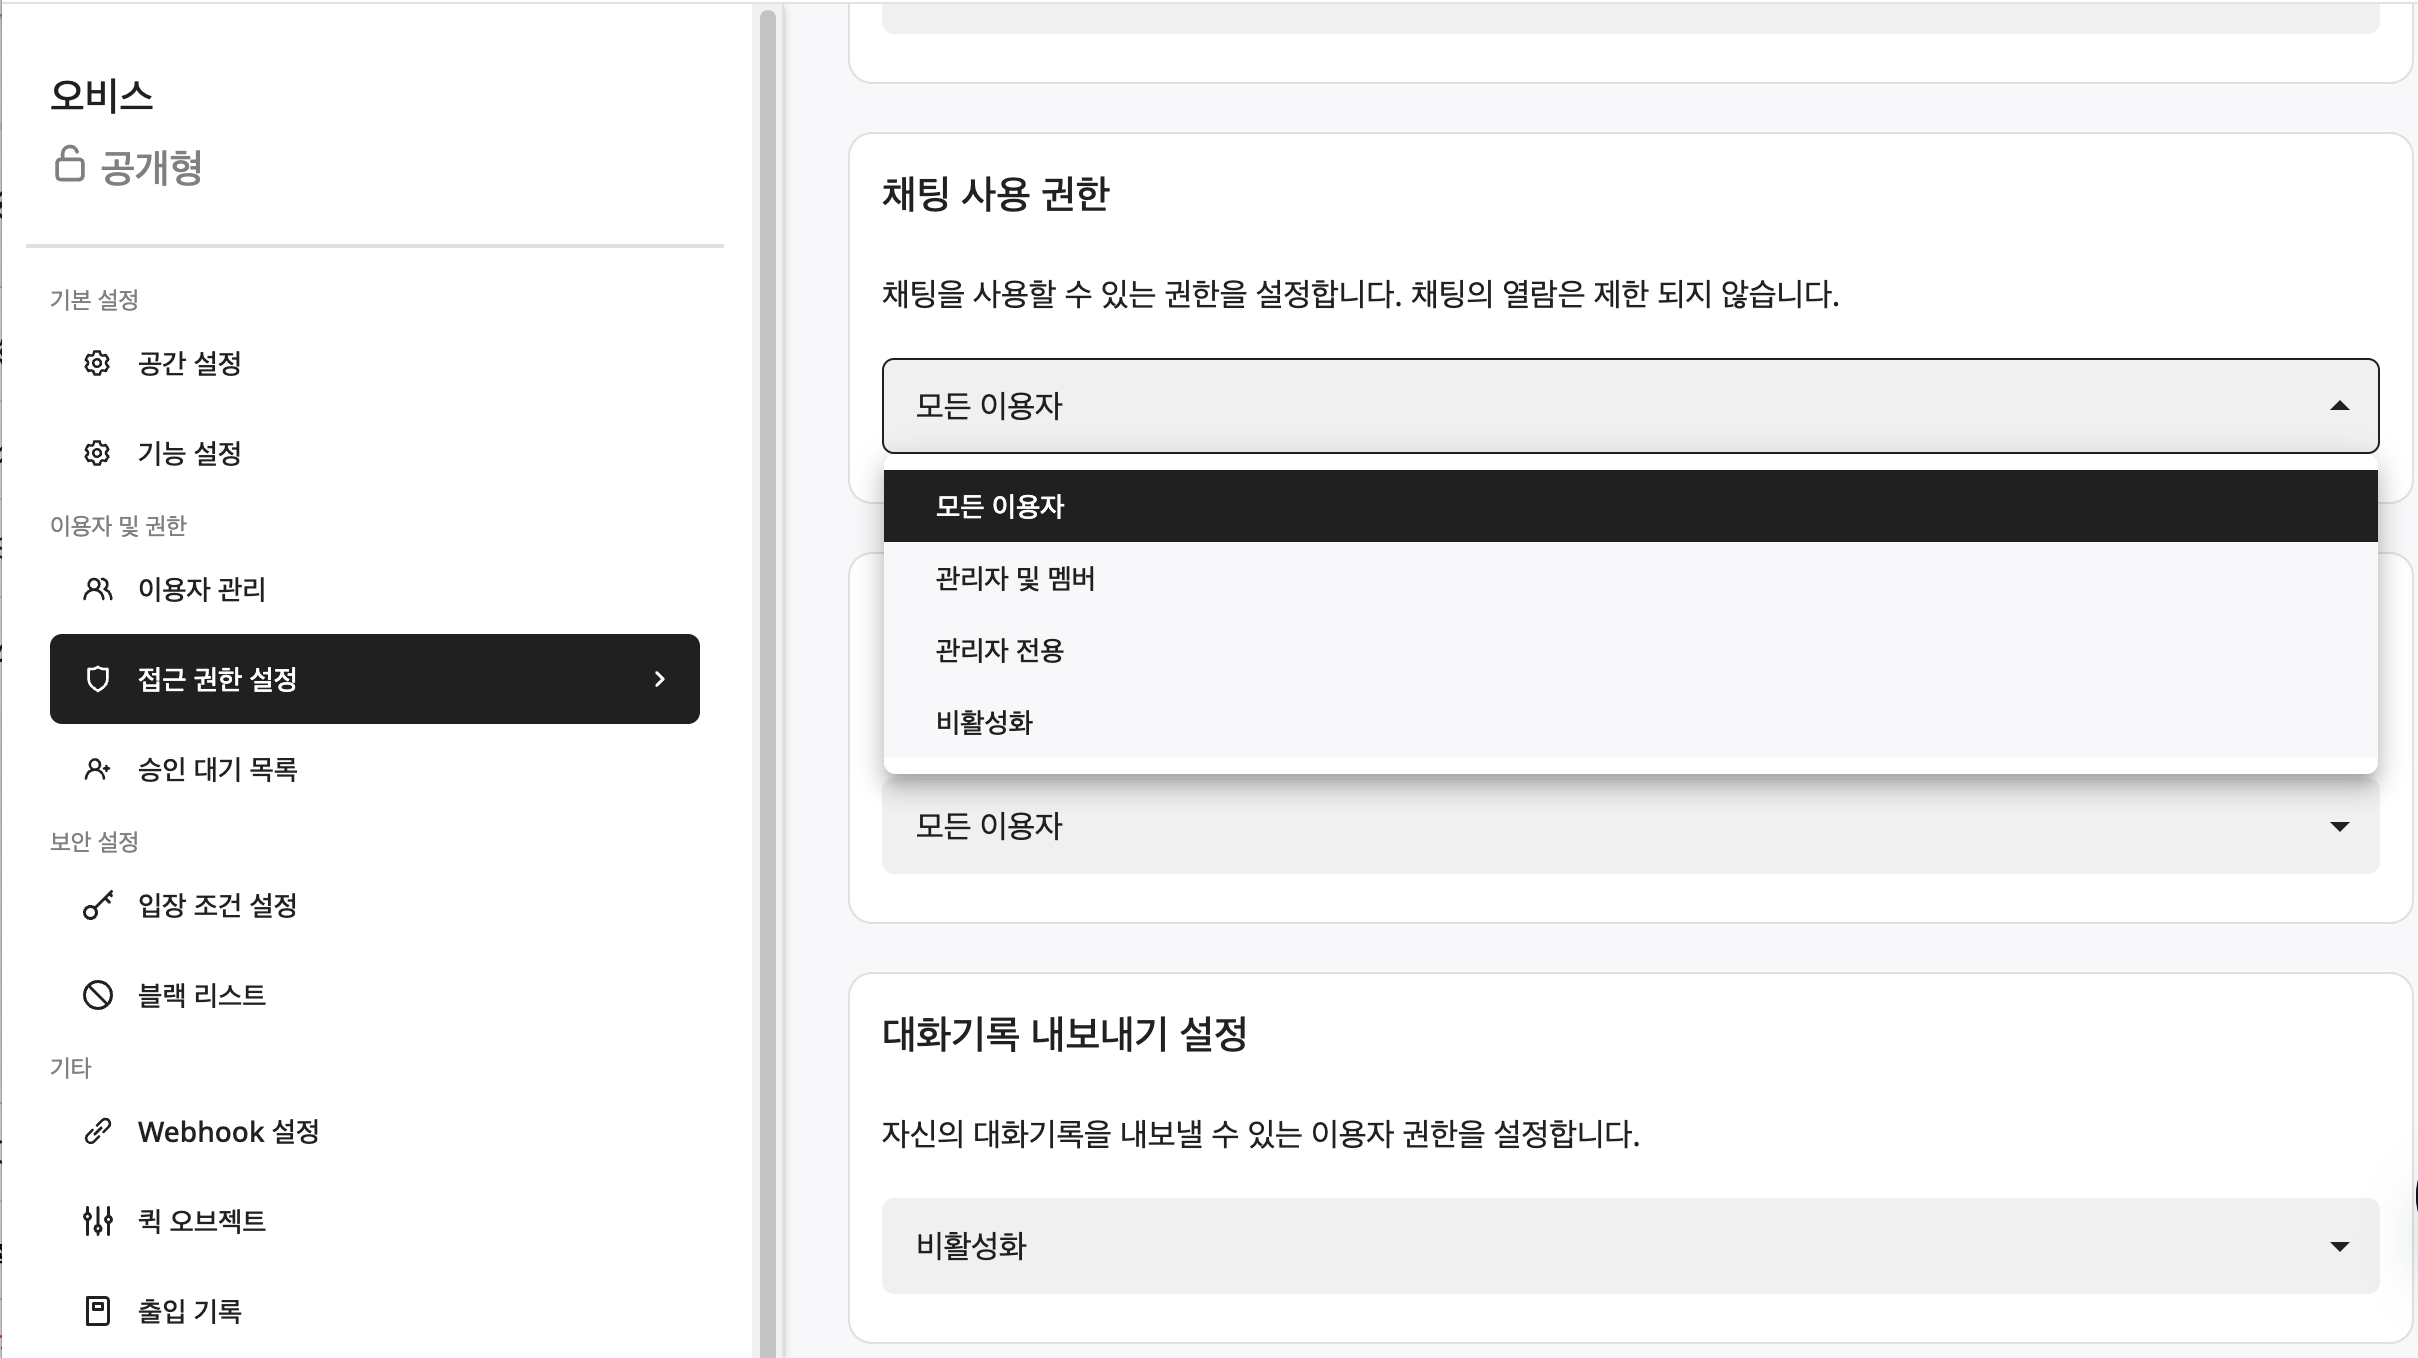Click the lock icon next to 공개형
The image size is (2418, 1358).
[69, 164]
